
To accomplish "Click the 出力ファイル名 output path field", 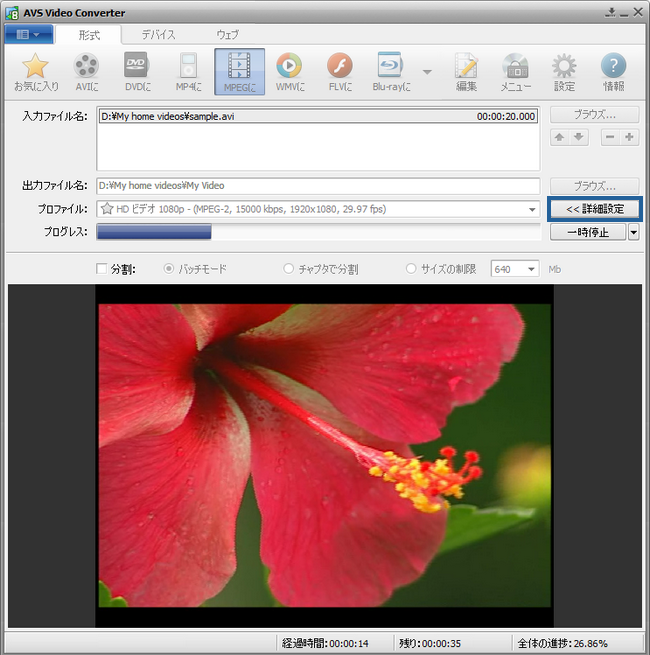I will (318, 186).
